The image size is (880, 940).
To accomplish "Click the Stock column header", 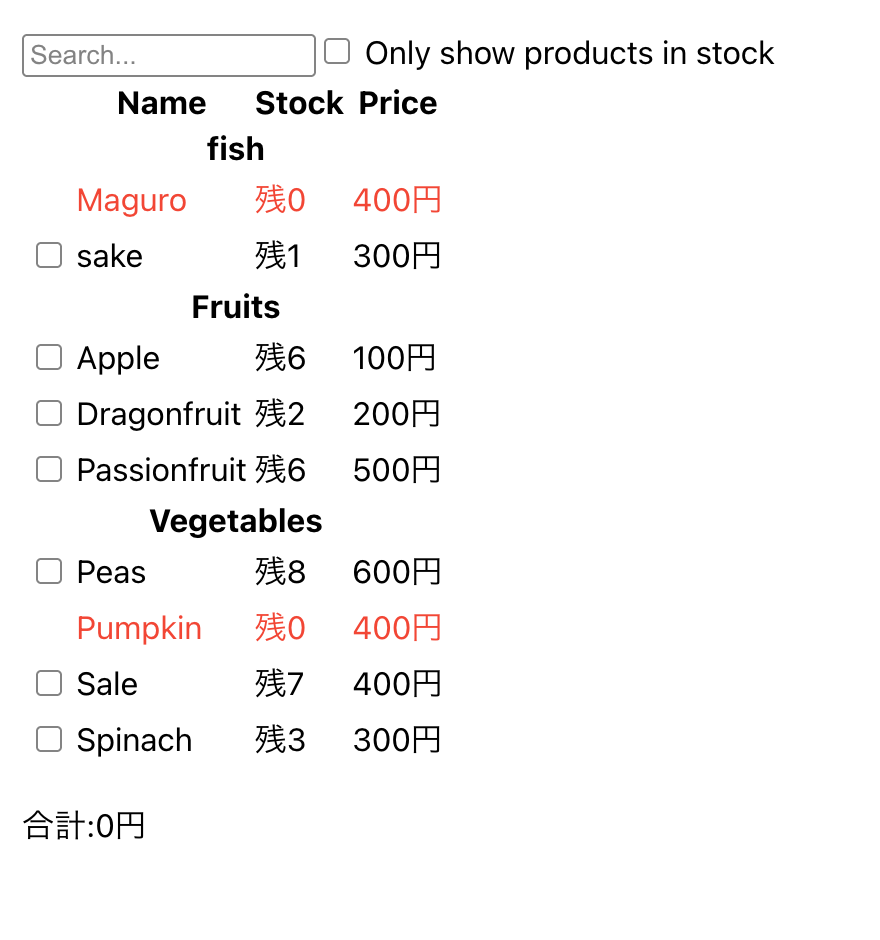I will click(299, 103).
